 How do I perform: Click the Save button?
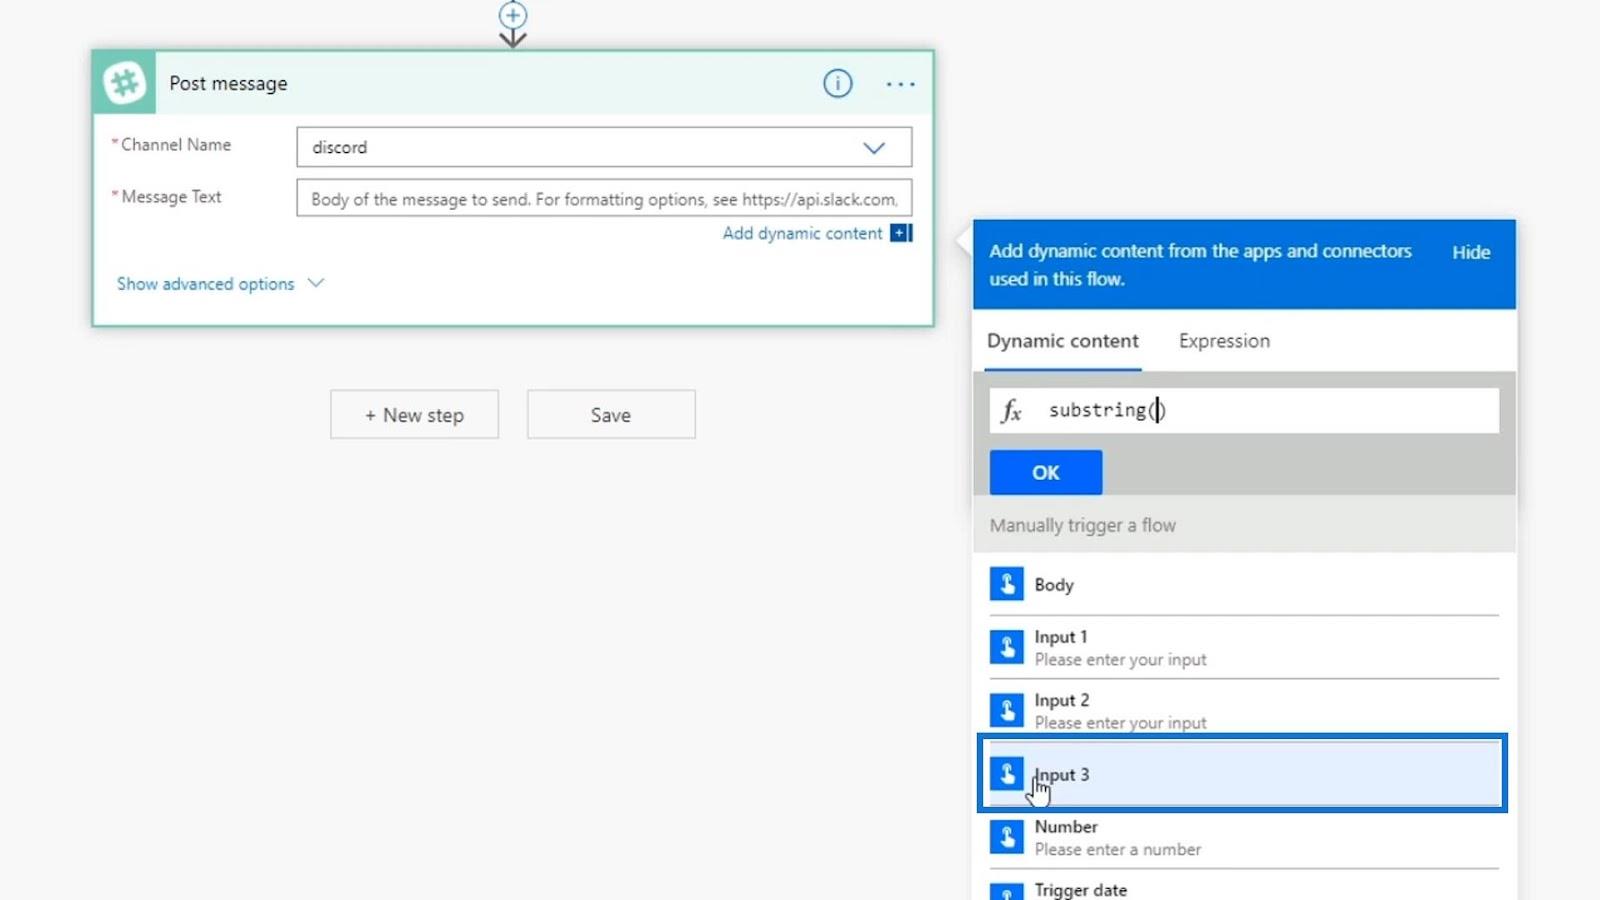click(x=611, y=414)
